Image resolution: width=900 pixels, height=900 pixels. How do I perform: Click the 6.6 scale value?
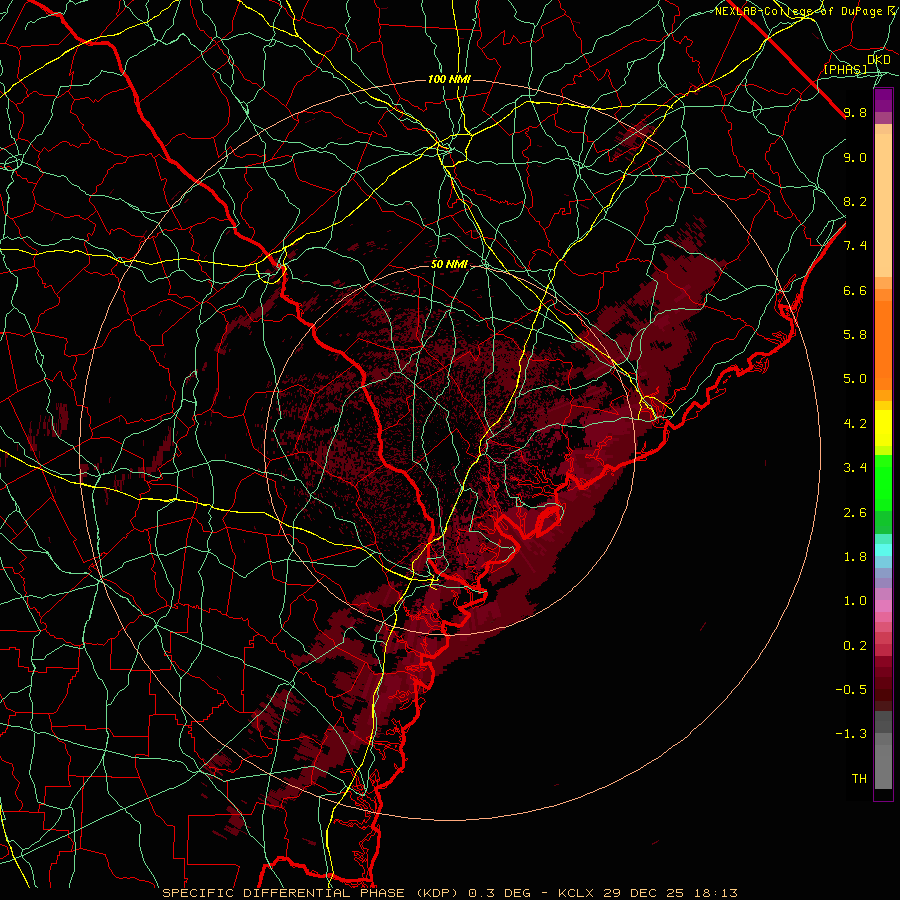pyautogui.click(x=855, y=290)
